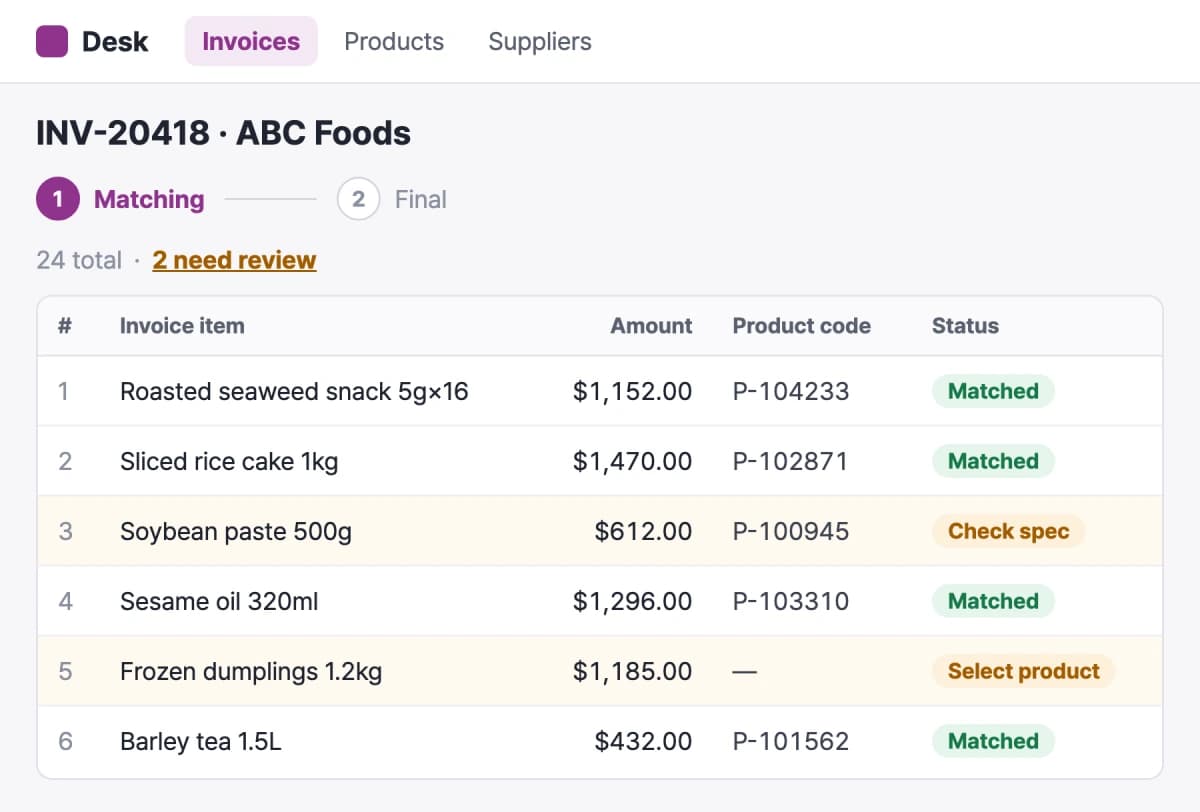Click Matched badge for Roasted seaweed snack

click(x=993, y=391)
